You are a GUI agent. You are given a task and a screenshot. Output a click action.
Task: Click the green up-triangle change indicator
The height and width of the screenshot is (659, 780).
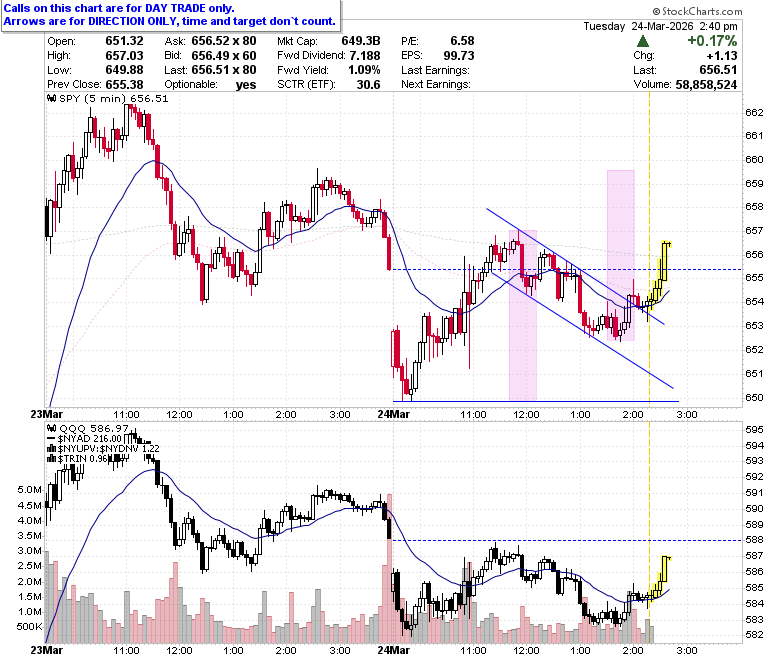tap(643, 41)
